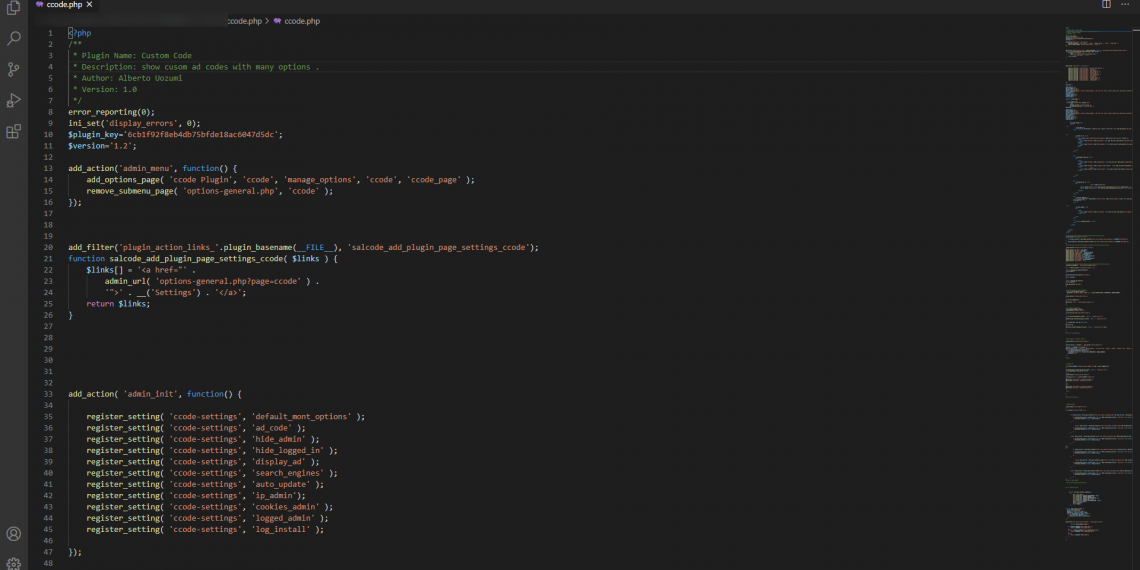This screenshot has width=1140, height=570.
Task: Click the 'Author: Alberto Uozumi' comment line
Action: [127, 78]
